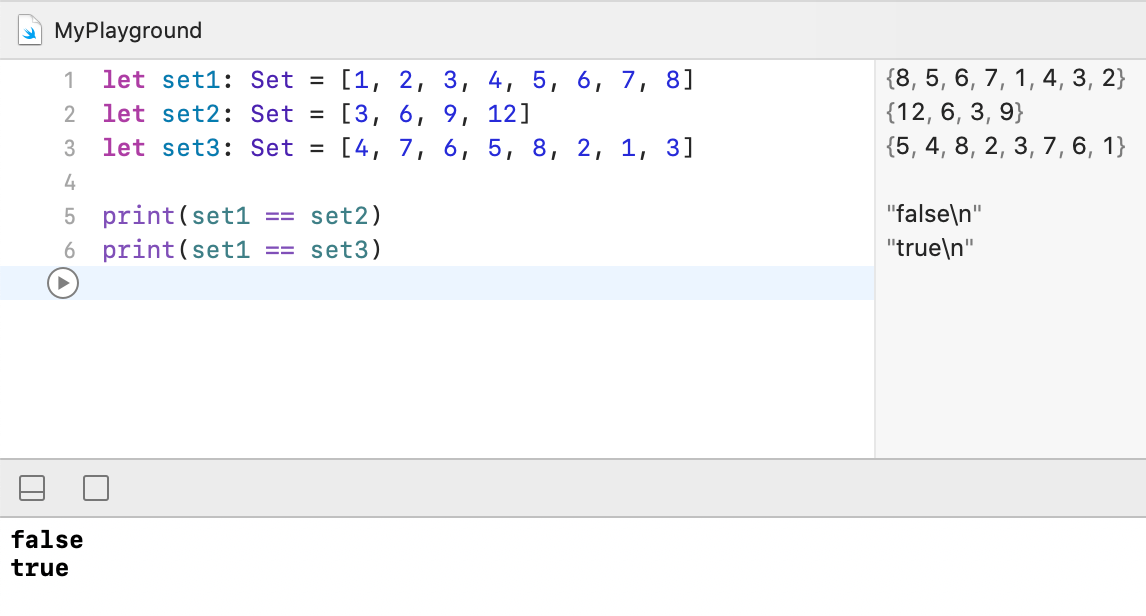Run the playground with the play button
This screenshot has width=1146, height=616.
[x=63, y=283]
